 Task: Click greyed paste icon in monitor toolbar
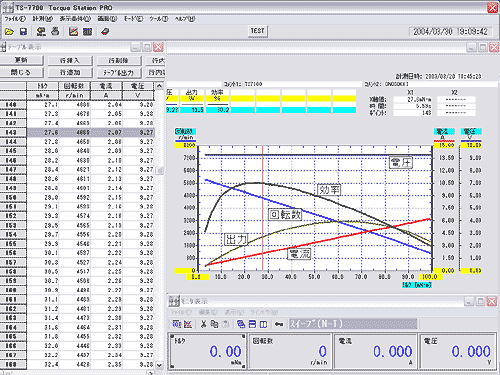(x=225, y=324)
